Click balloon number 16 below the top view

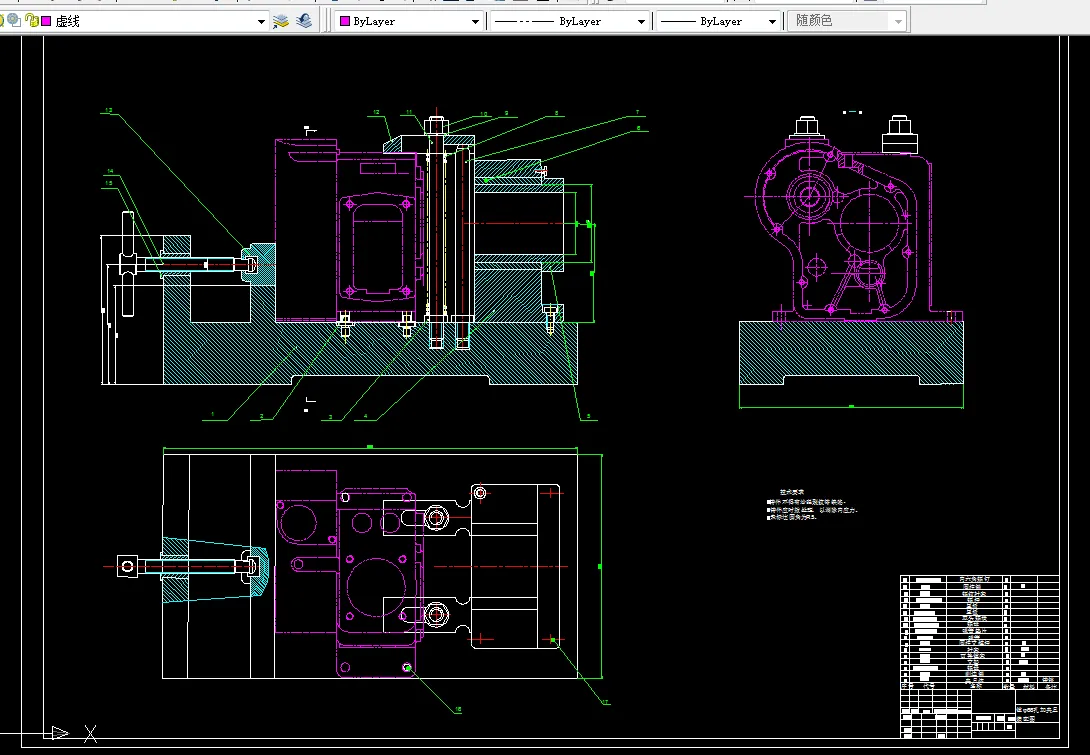click(458, 710)
